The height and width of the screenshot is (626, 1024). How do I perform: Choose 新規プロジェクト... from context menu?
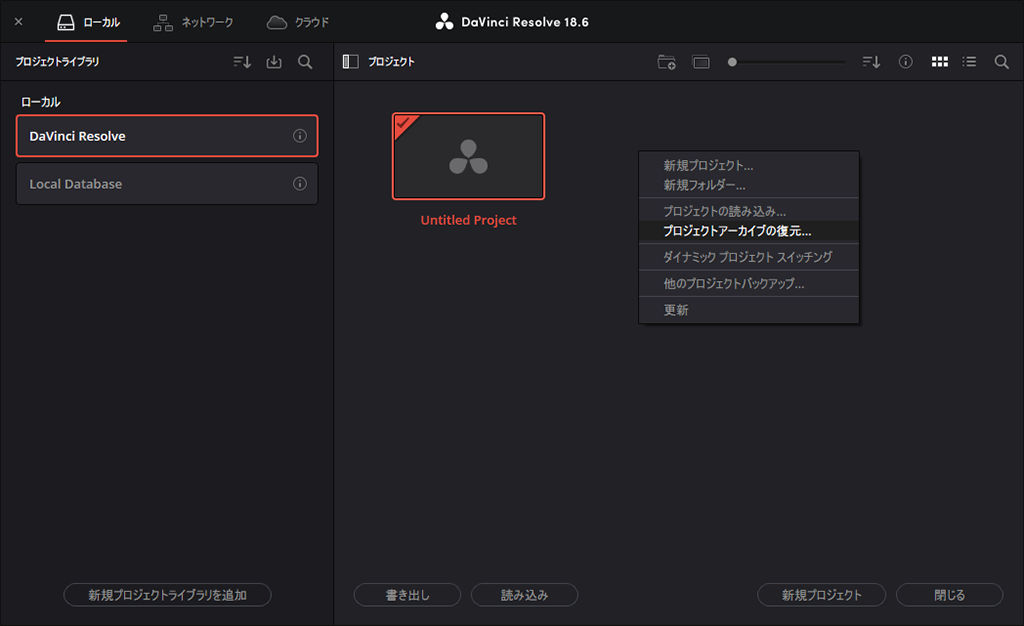point(748,166)
